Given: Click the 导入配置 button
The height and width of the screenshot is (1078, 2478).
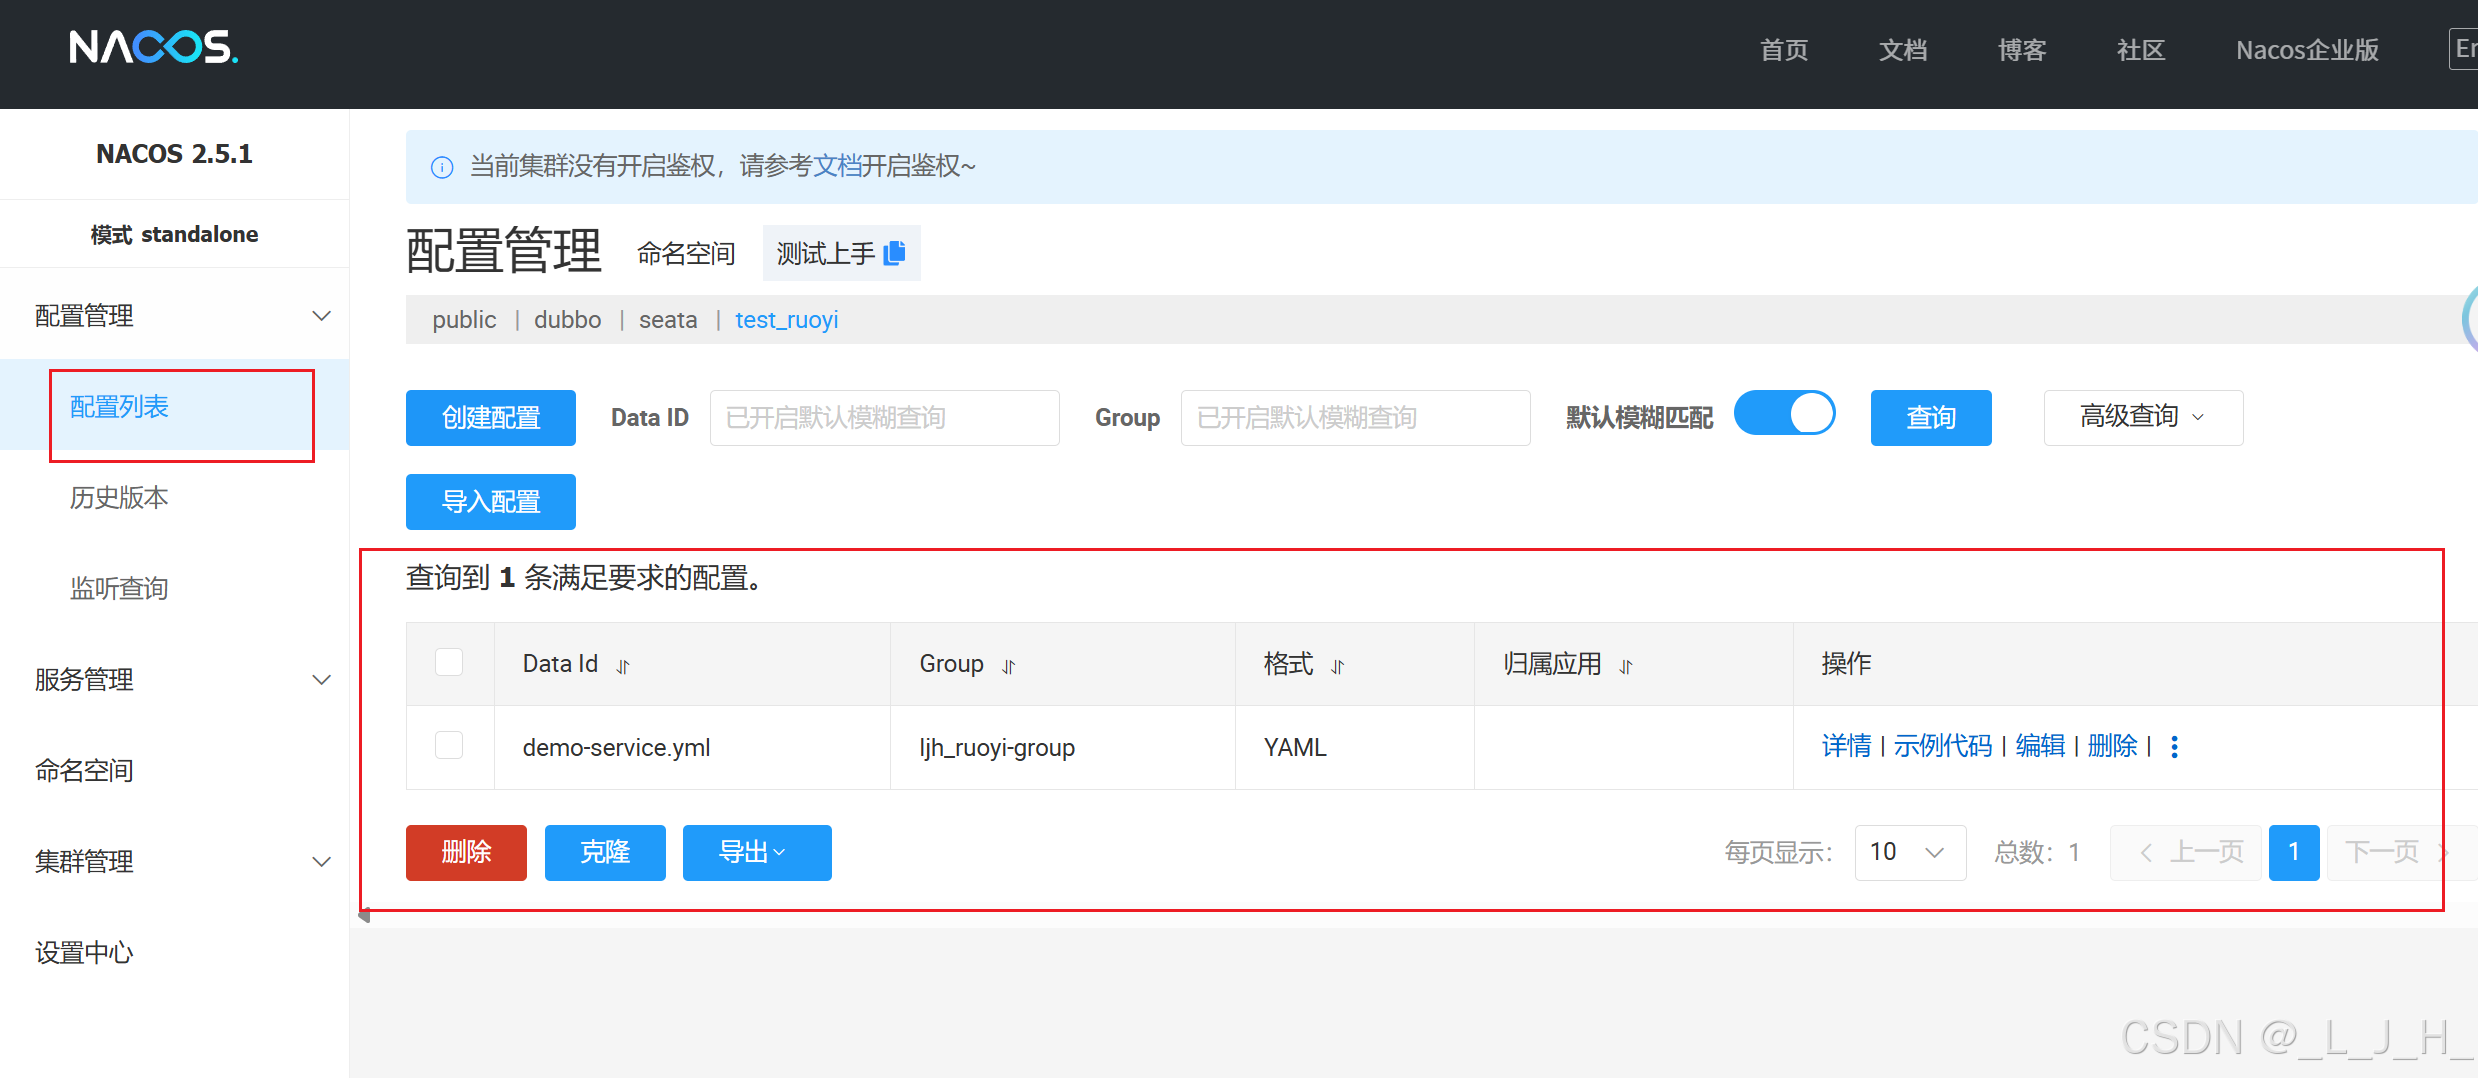Looking at the screenshot, I should click(x=491, y=502).
